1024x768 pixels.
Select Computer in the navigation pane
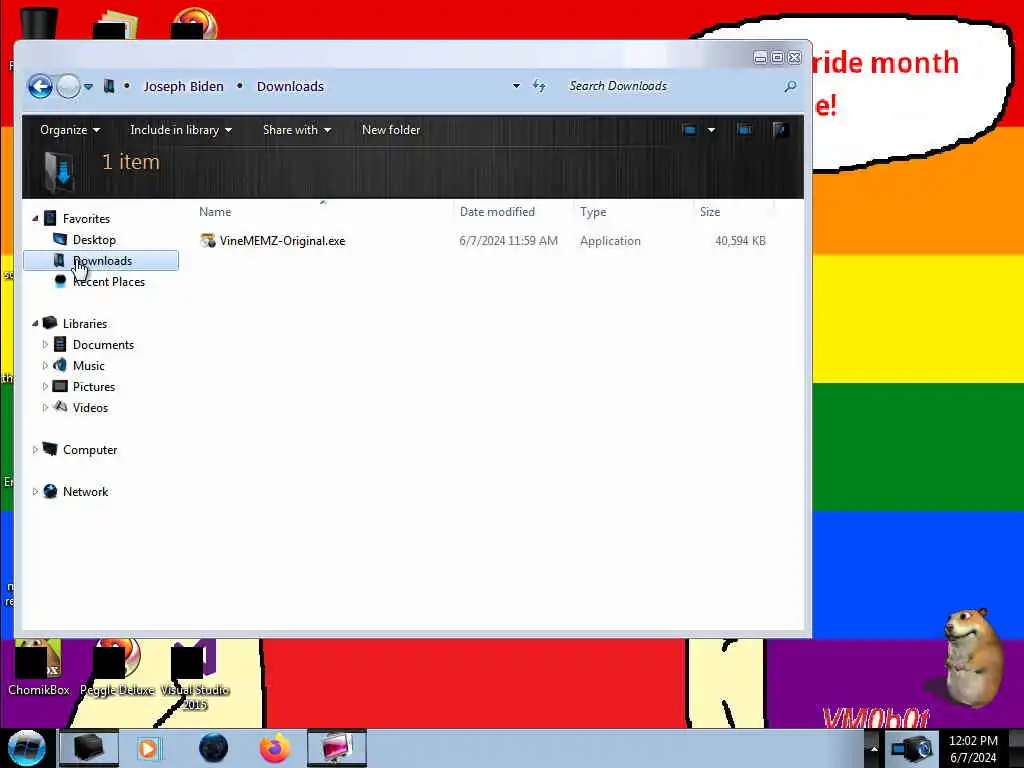click(90, 449)
